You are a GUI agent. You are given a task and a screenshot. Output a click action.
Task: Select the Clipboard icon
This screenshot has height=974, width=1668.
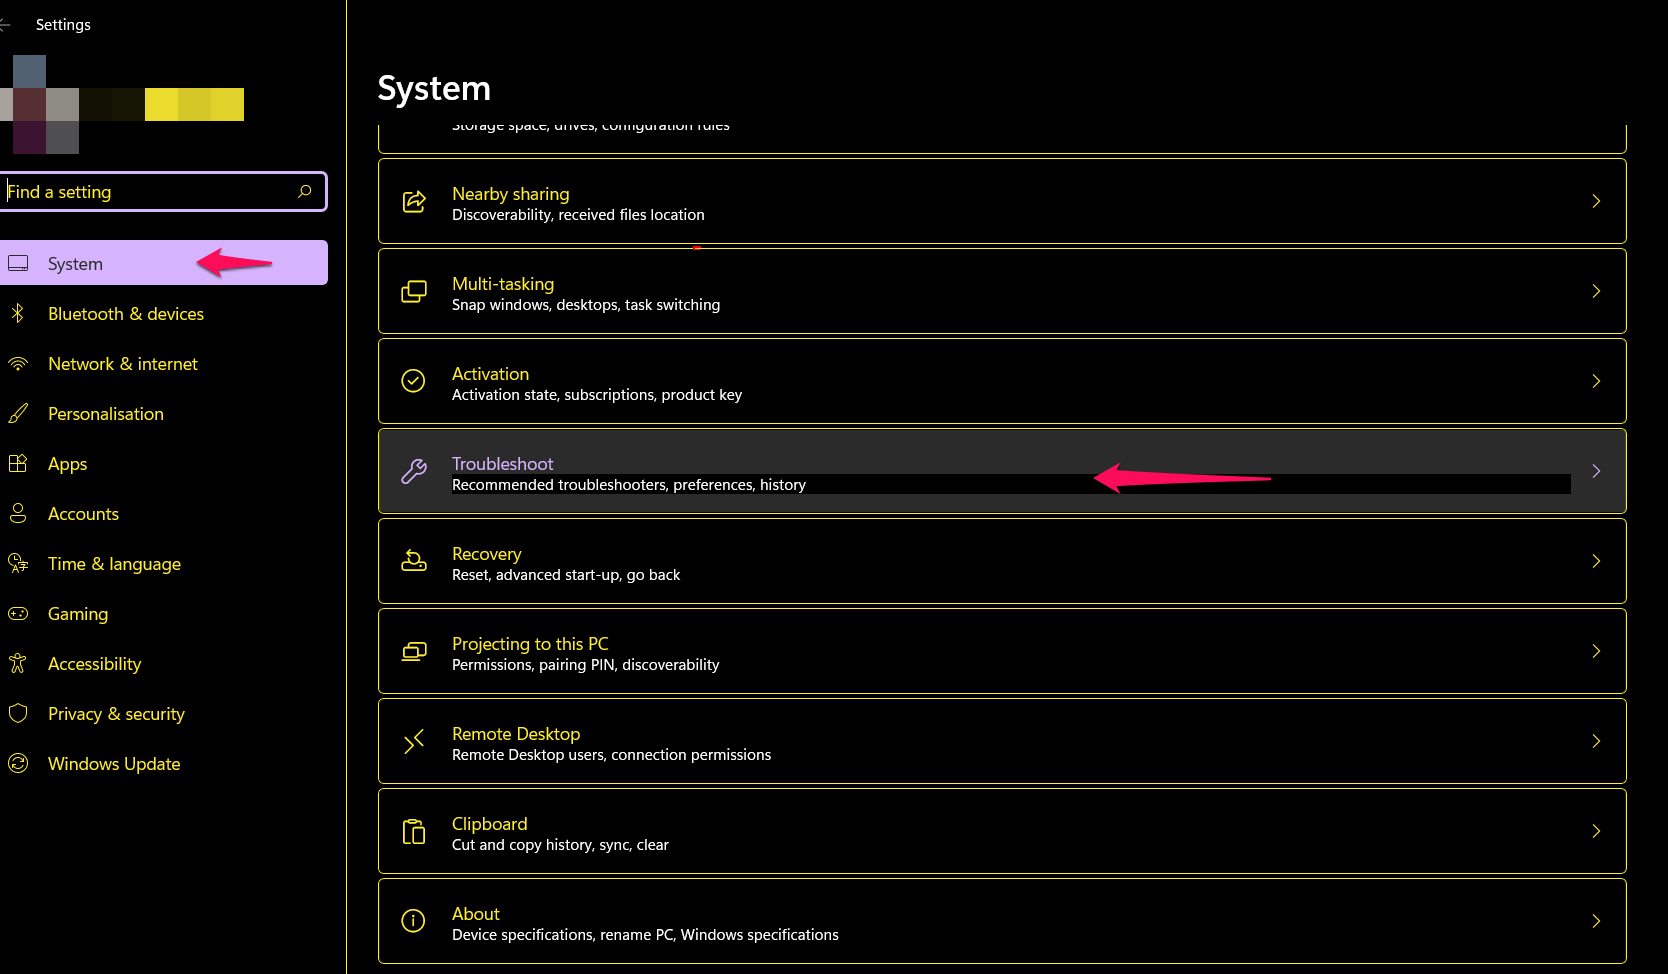pos(413,831)
